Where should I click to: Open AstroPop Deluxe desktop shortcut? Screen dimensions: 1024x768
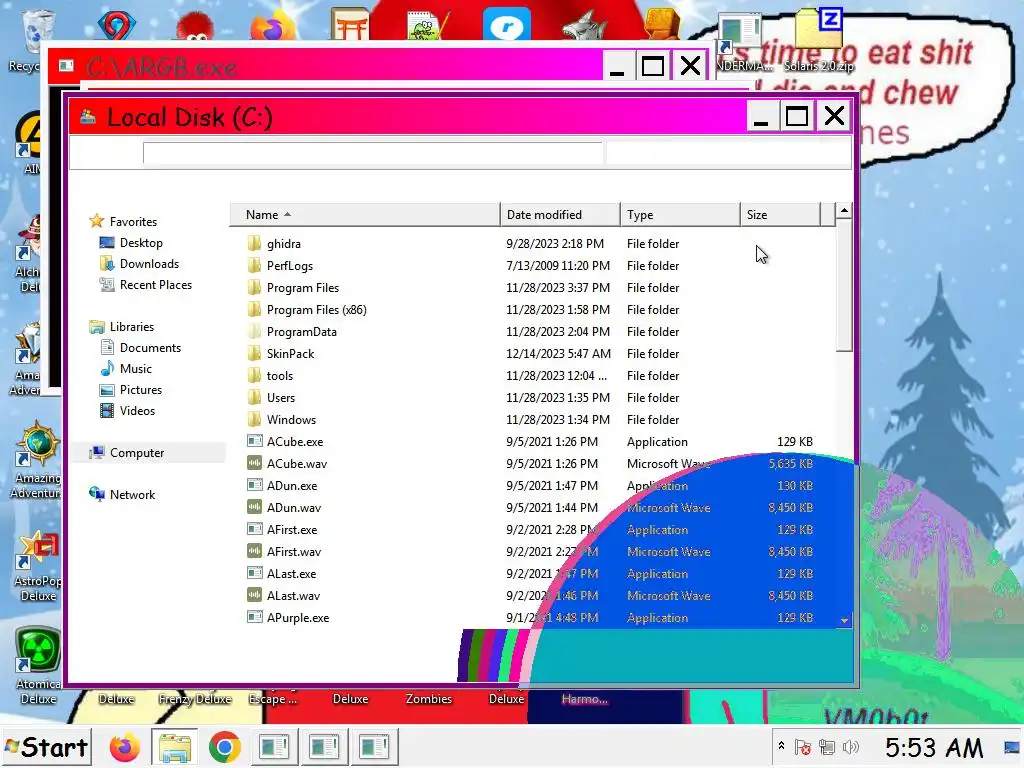tap(38, 567)
